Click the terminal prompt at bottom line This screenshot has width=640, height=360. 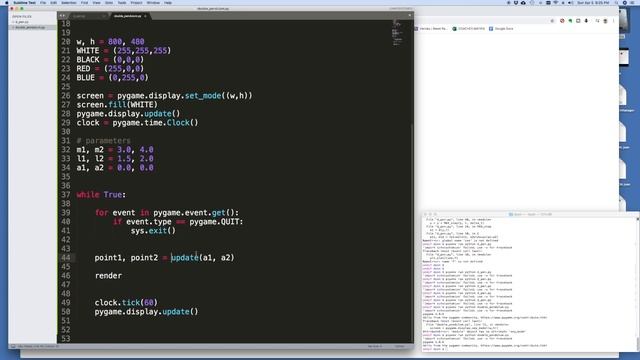[435, 349]
